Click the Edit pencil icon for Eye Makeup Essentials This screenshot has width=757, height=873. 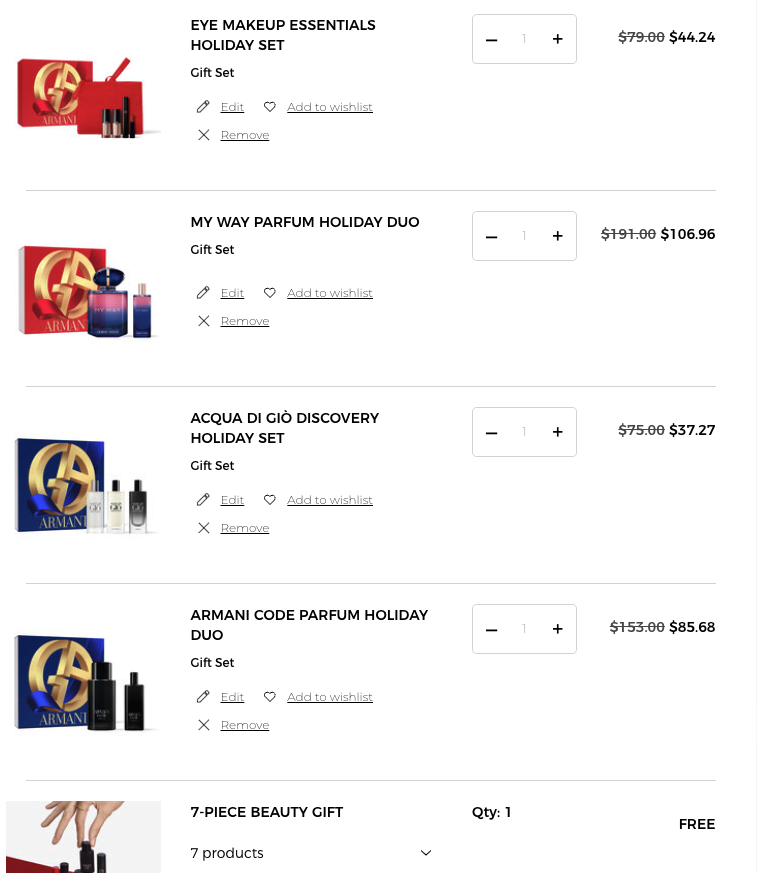(203, 107)
